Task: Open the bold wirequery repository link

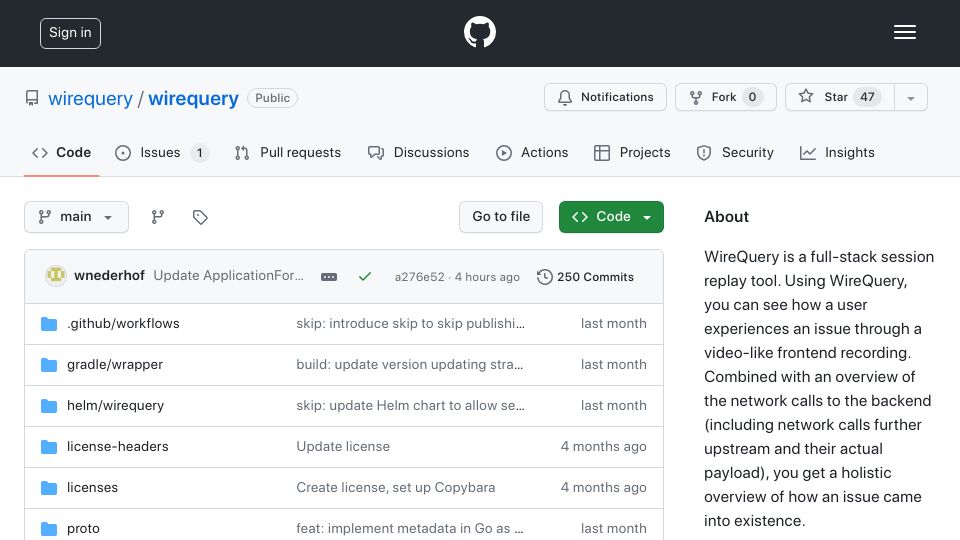Action: tap(193, 99)
